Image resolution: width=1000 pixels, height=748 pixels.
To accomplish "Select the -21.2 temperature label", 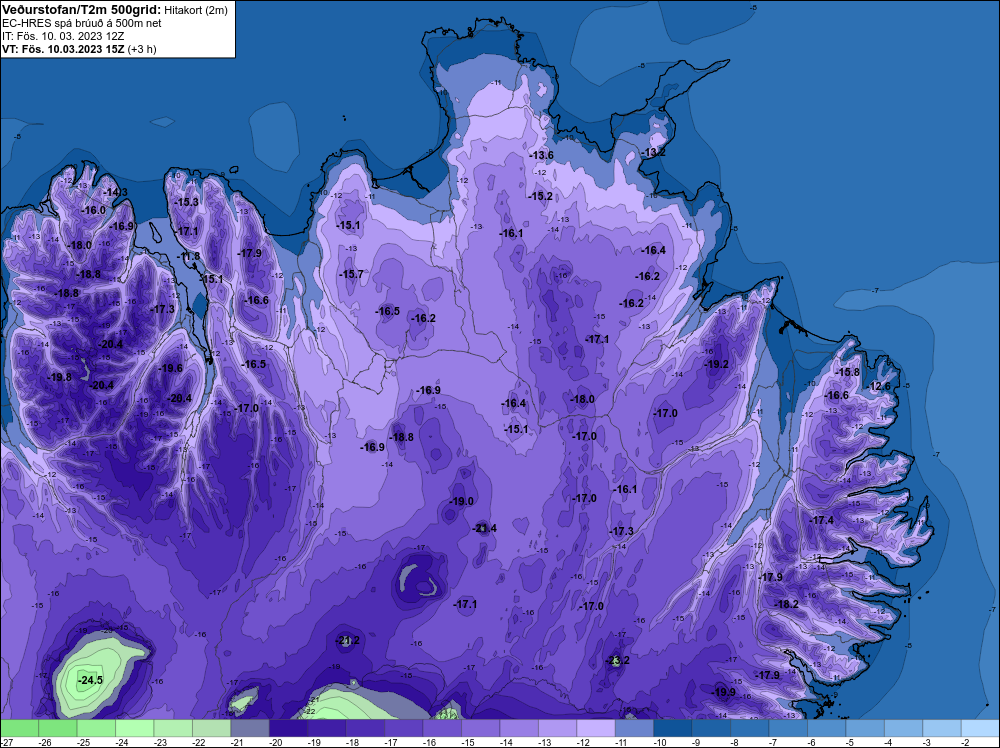I will click(347, 640).
